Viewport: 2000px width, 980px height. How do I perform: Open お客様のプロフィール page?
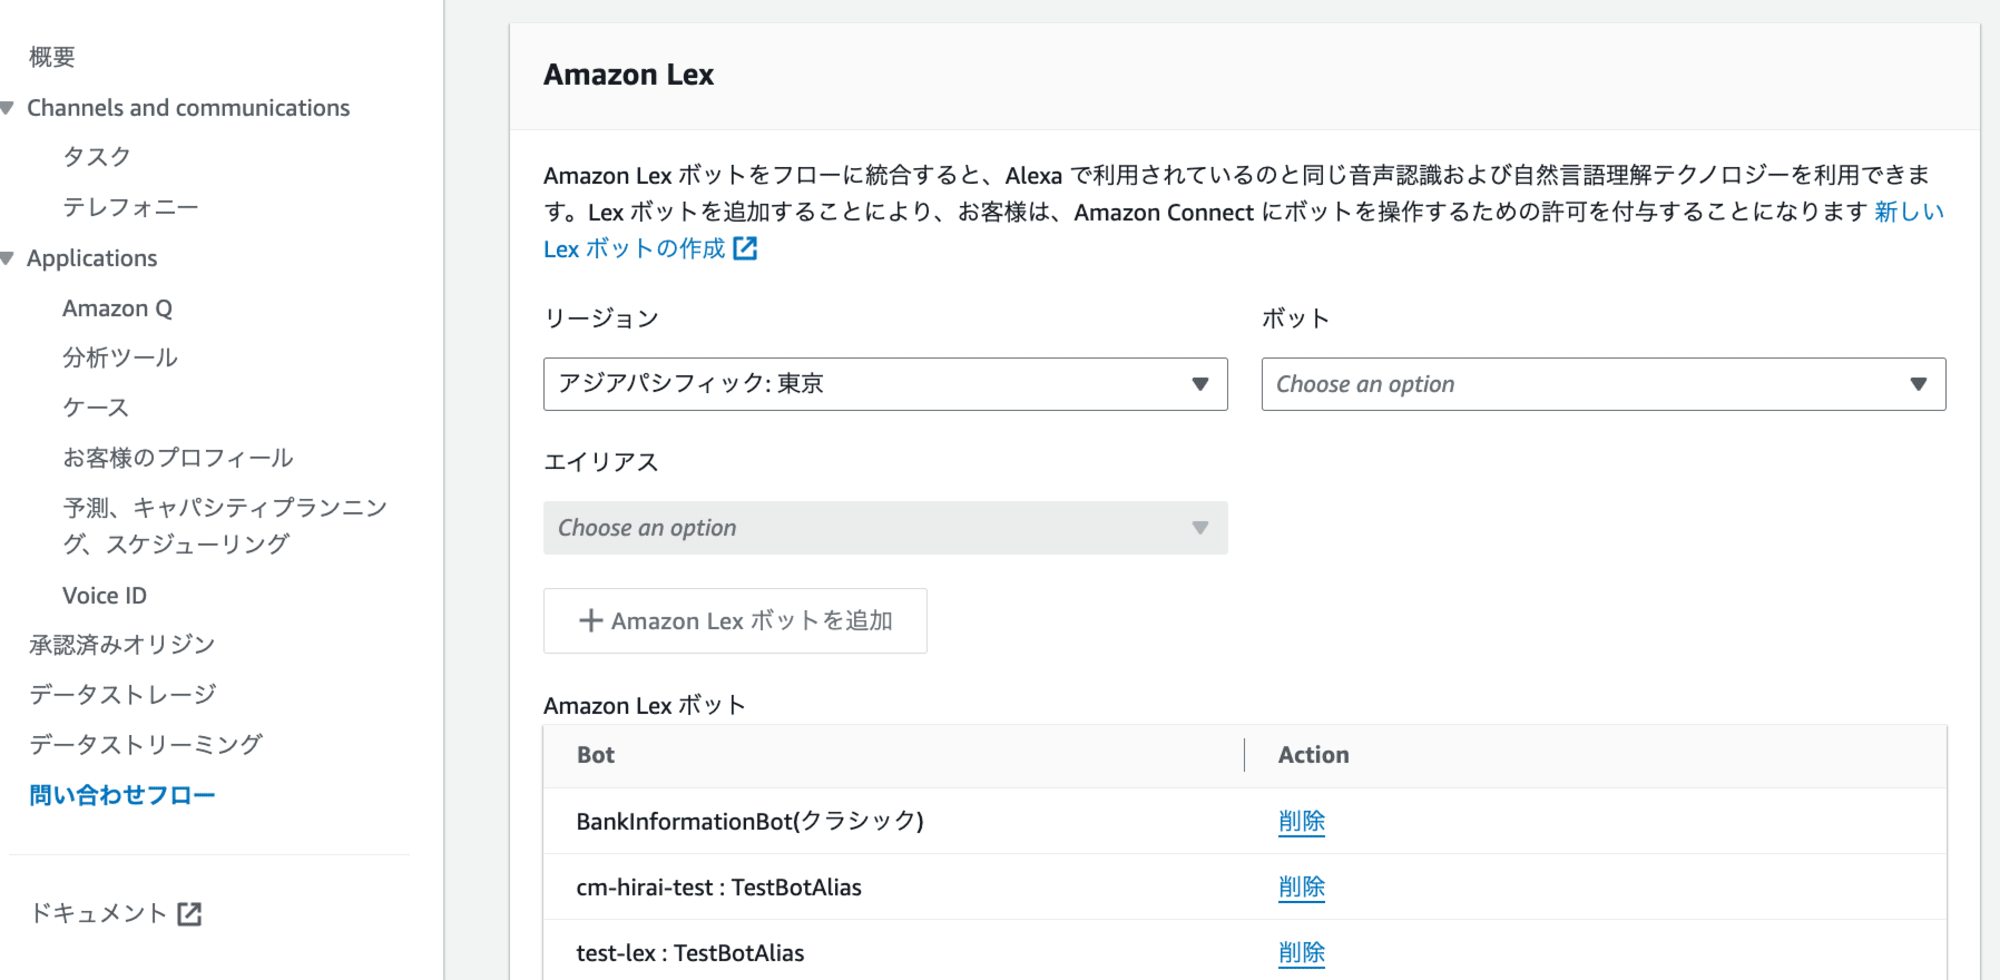[x=178, y=458]
